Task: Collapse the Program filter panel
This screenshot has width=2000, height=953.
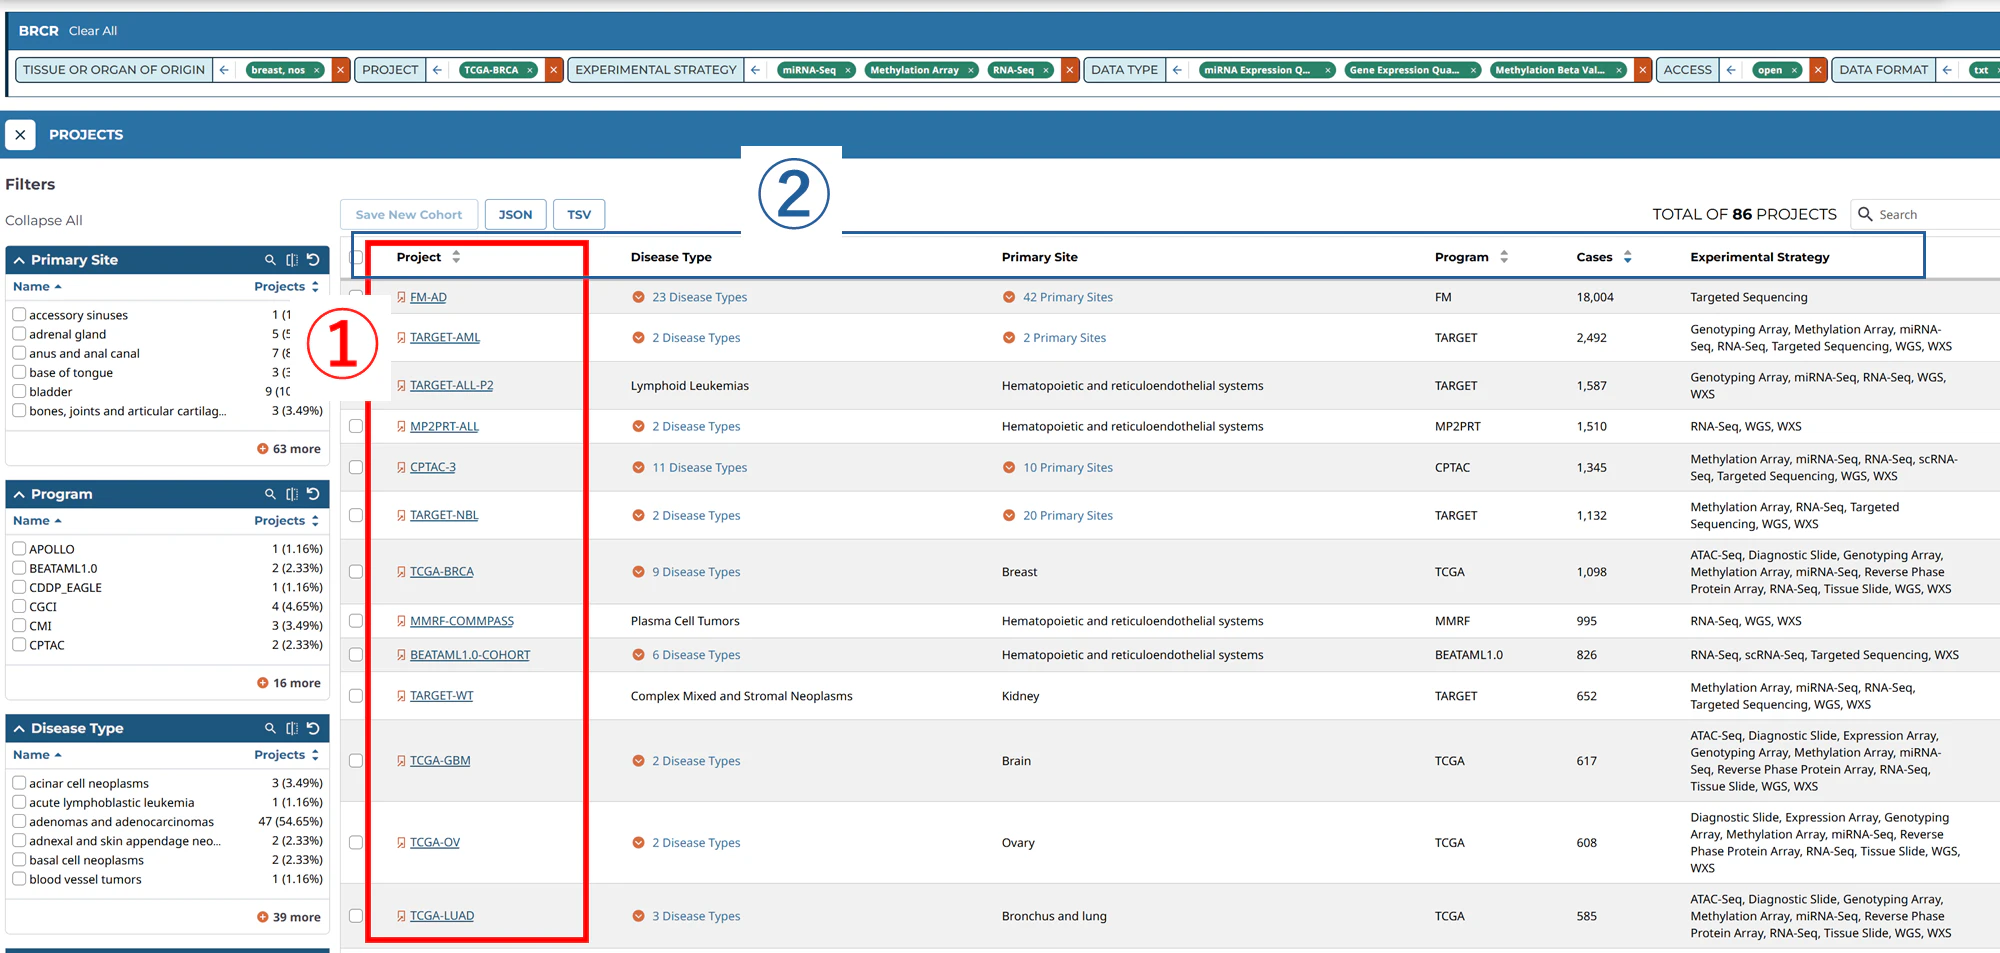Action: pyautogui.click(x=19, y=494)
